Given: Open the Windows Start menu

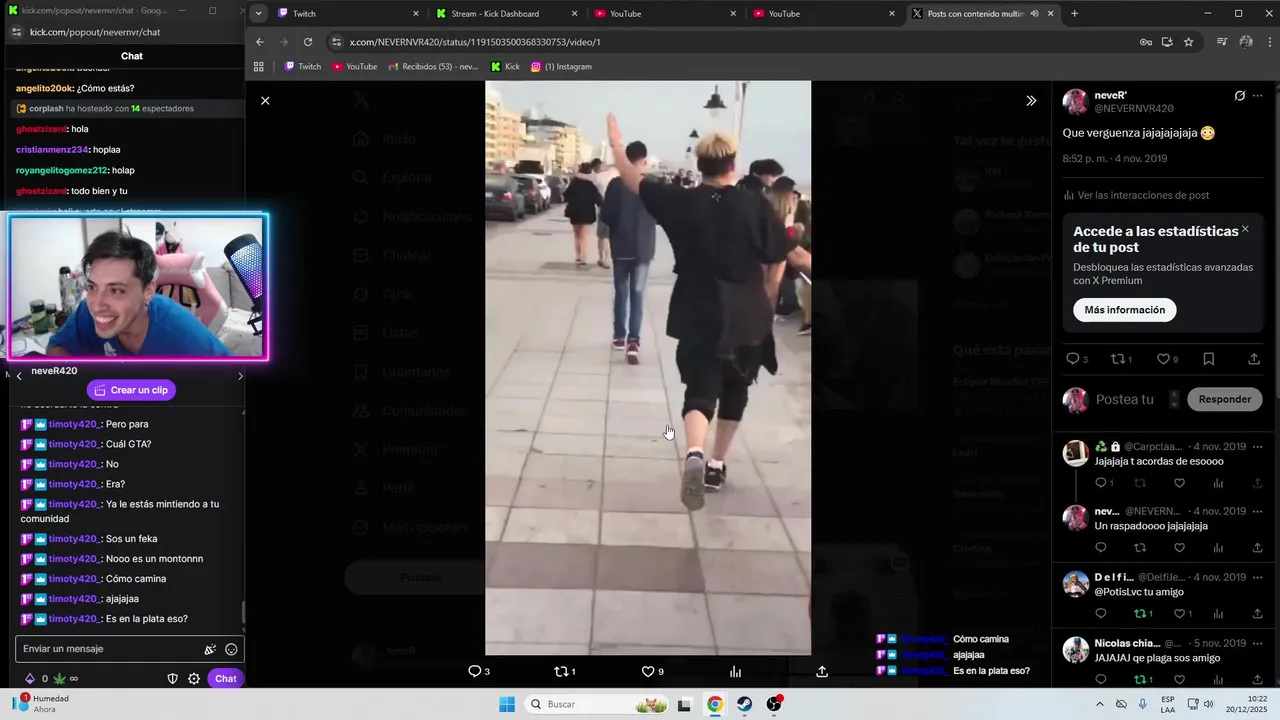Looking at the screenshot, I should (x=507, y=704).
